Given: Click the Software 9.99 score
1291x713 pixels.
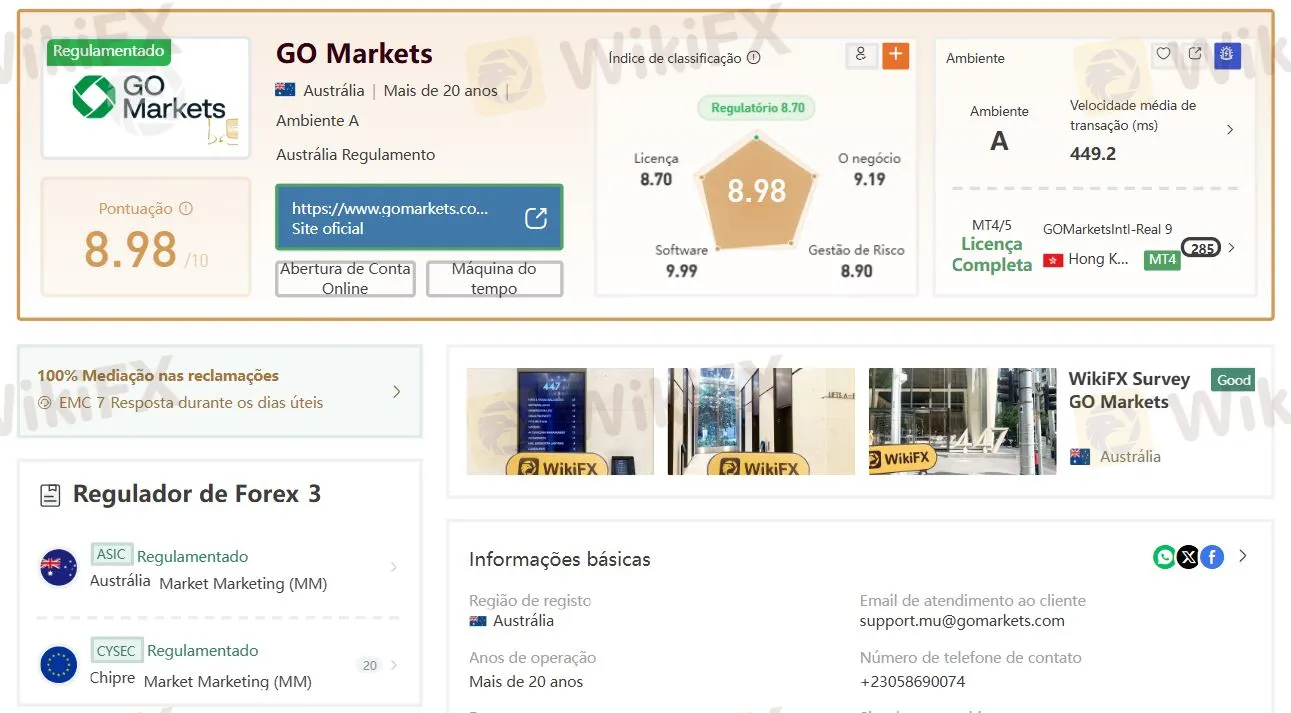Looking at the screenshot, I should (682, 261).
